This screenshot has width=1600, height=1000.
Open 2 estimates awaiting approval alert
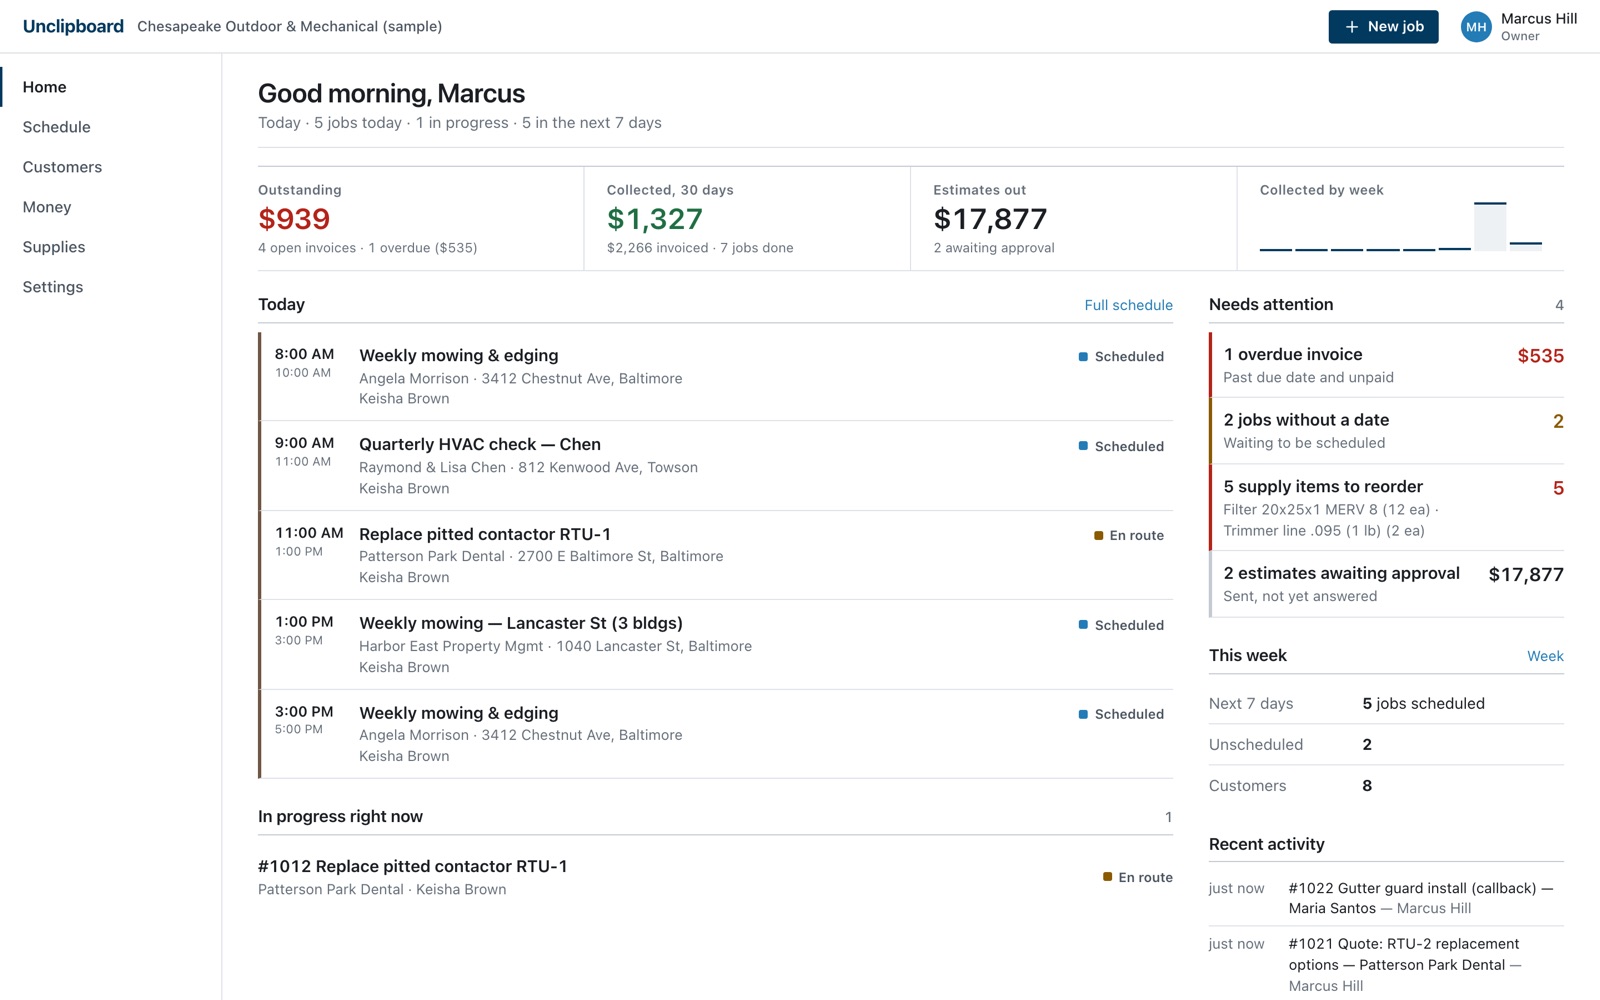point(1387,584)
